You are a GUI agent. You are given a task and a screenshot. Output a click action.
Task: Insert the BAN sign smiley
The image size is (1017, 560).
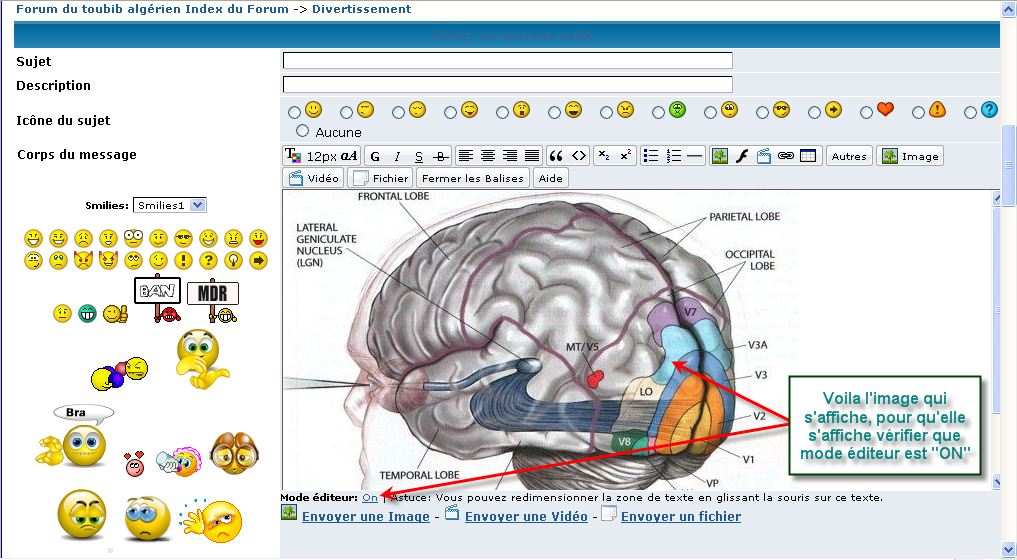[159, 298]
